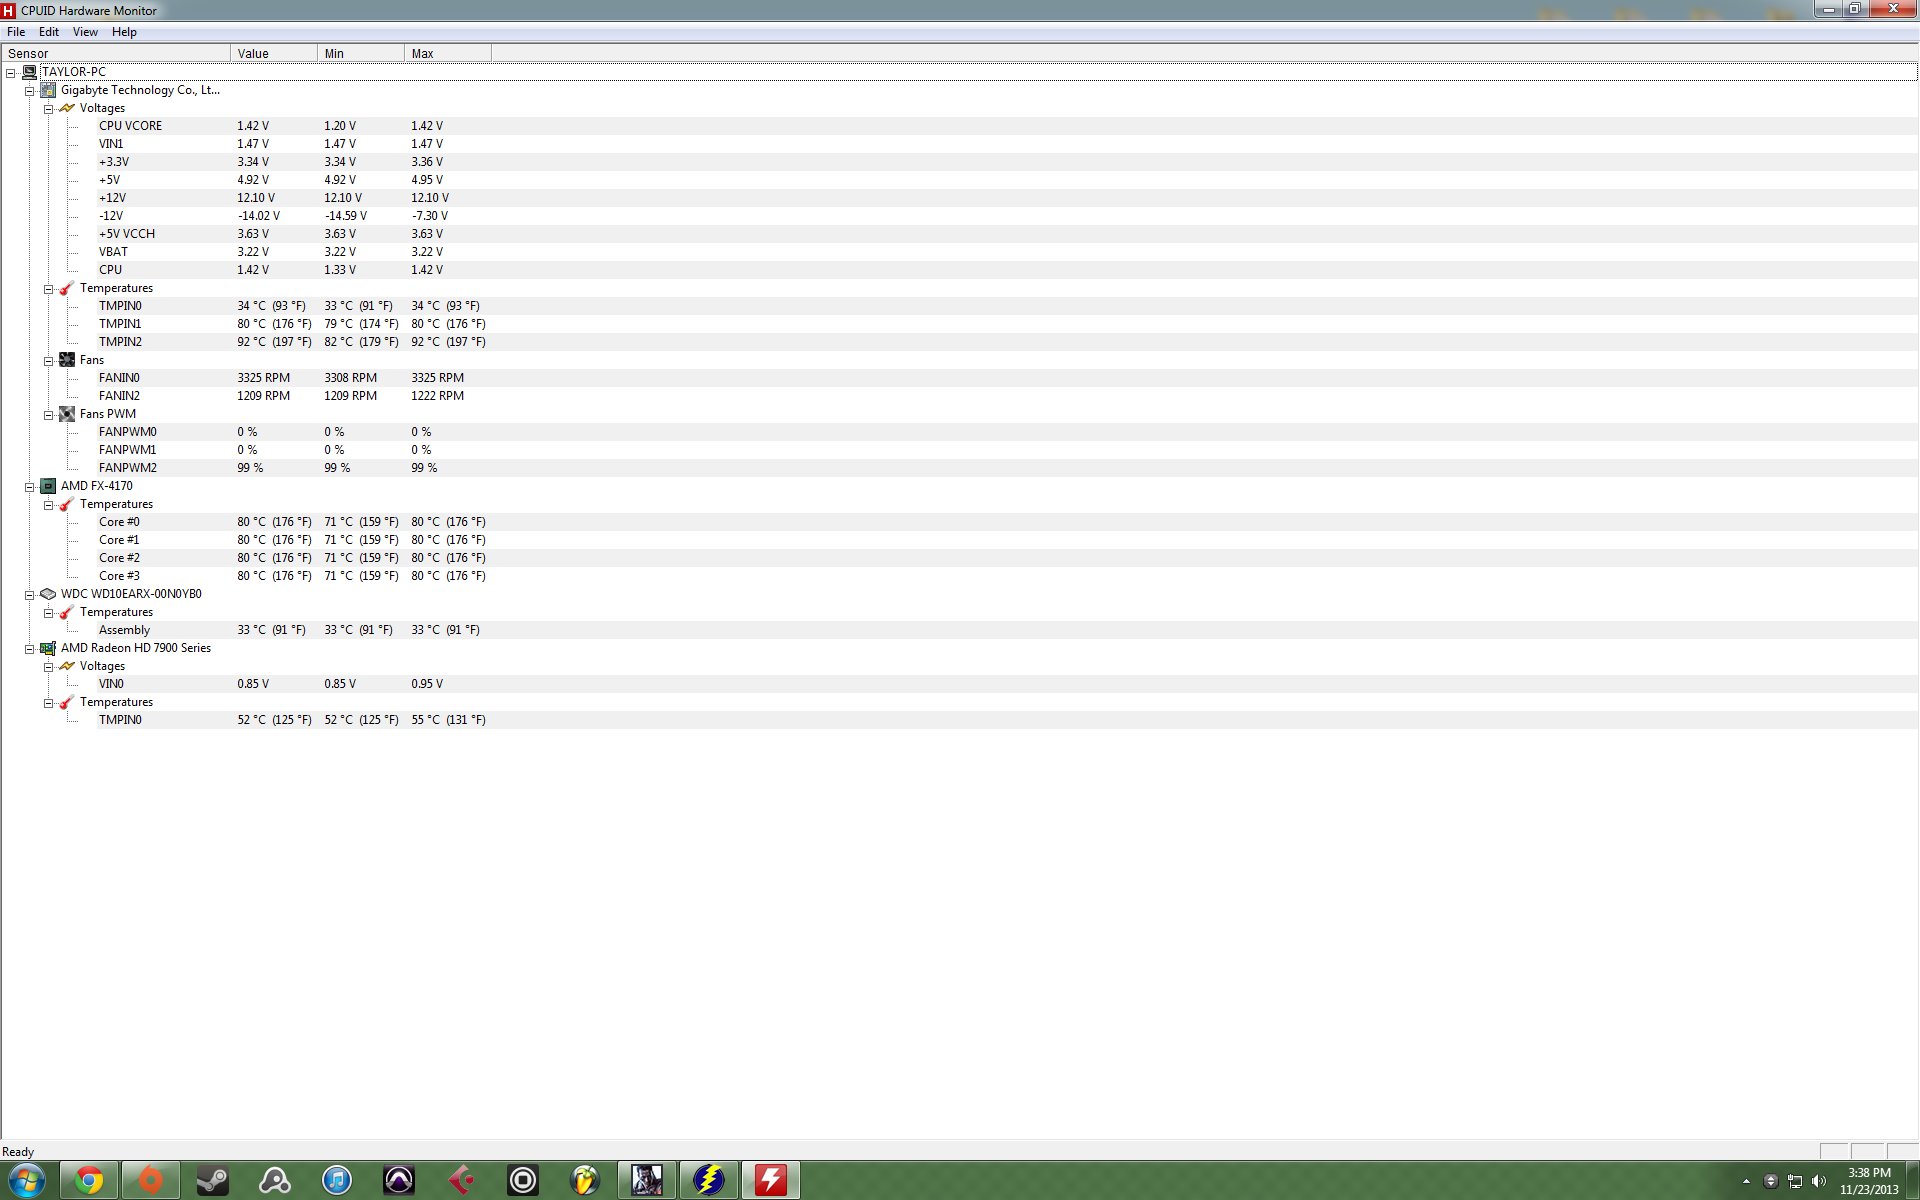
Task: Click the Radeon Voltages lightning icon
Action: point(67,666)
